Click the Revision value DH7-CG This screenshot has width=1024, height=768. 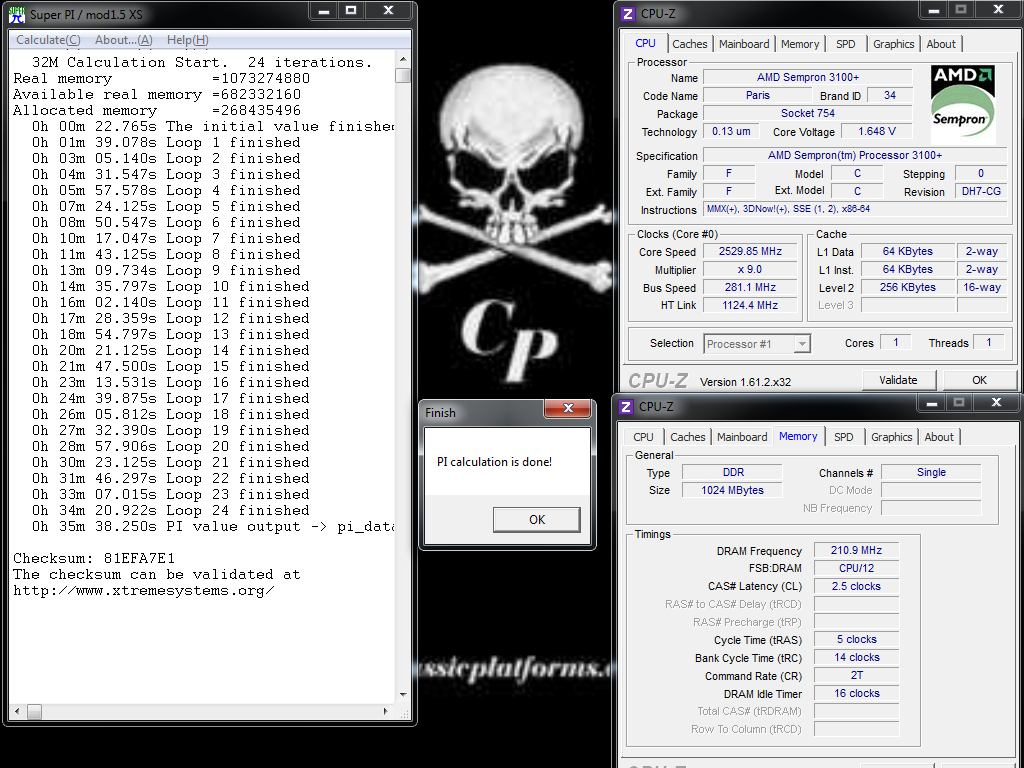coord(980,191)
